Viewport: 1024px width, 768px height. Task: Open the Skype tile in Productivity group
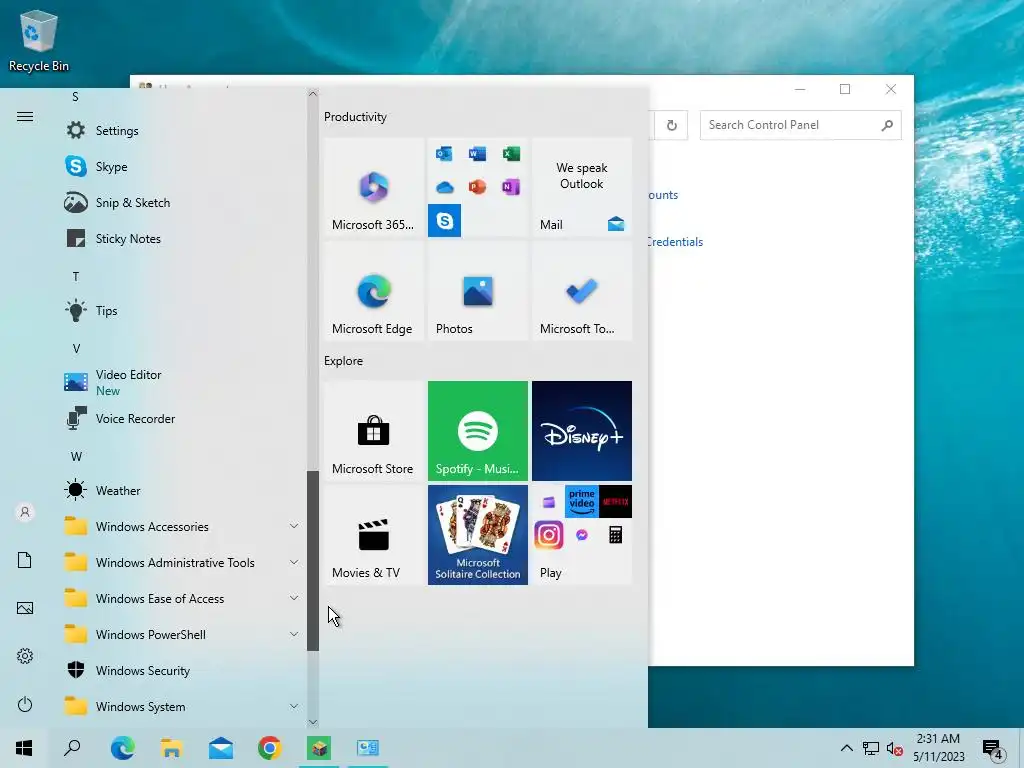(x=445, y=220)
